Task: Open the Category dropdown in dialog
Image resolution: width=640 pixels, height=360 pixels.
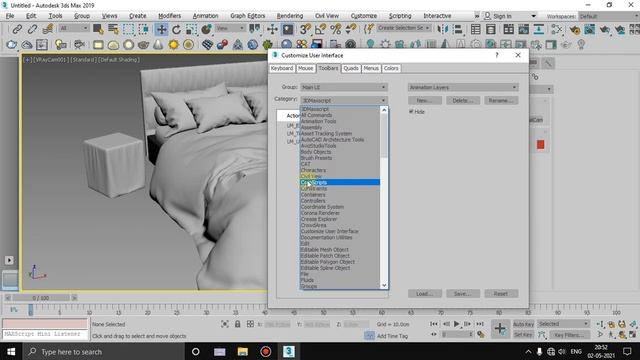Action: [x=344, y=100]
